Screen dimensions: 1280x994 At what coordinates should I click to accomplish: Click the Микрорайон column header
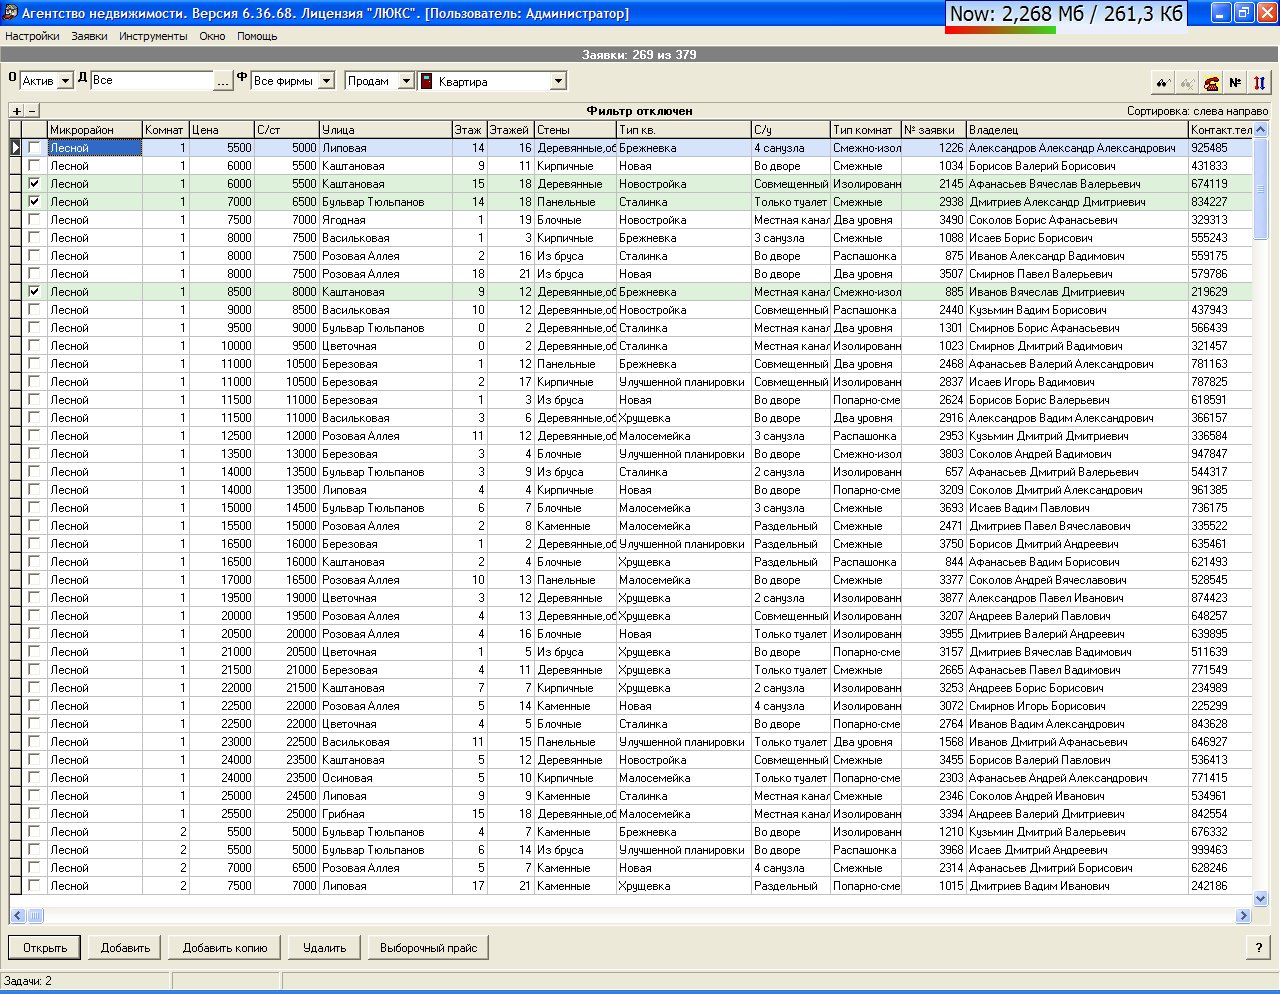pyautogui.click(x=95, y=130)
